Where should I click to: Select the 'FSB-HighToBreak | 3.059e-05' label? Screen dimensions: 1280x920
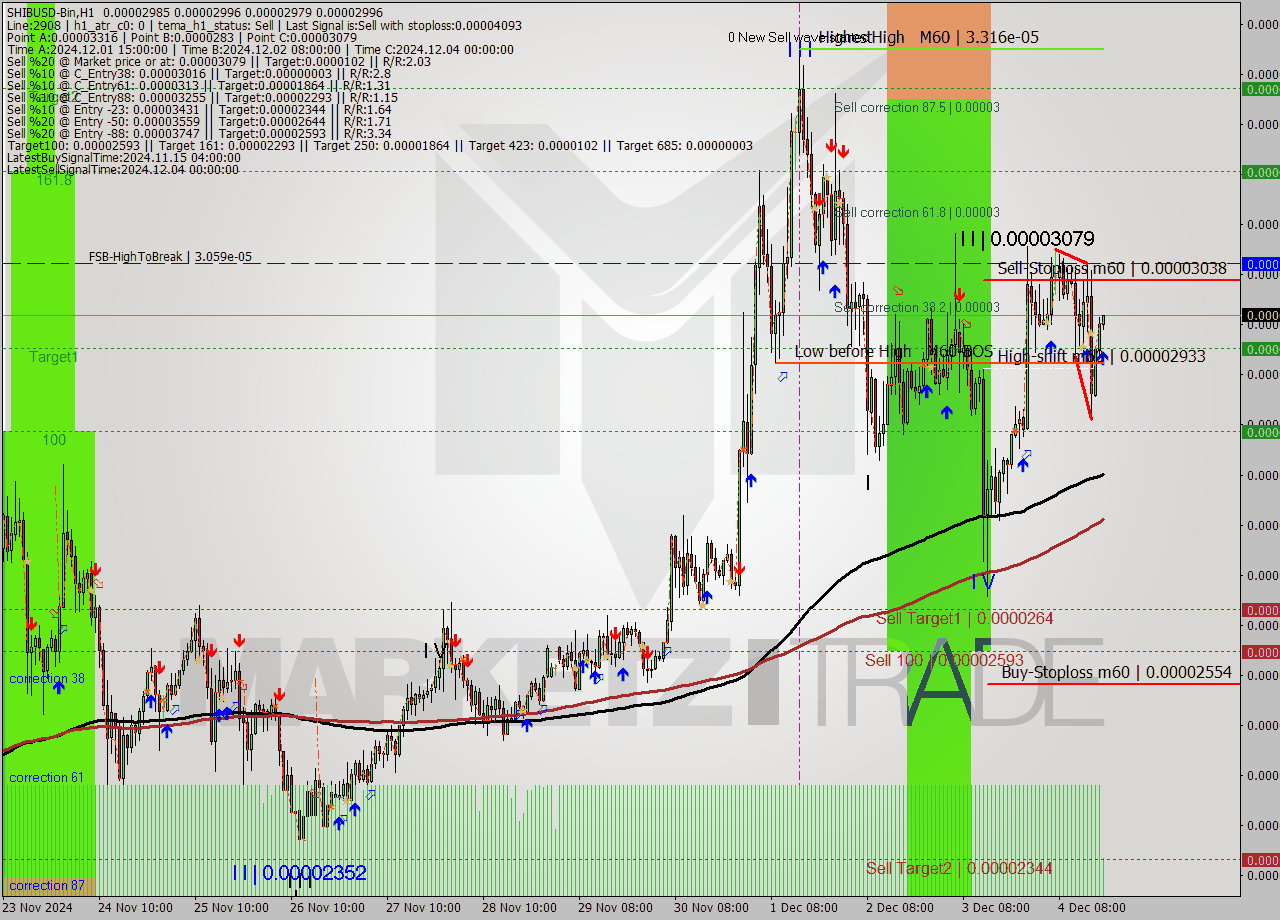click(x=170, y=257)
